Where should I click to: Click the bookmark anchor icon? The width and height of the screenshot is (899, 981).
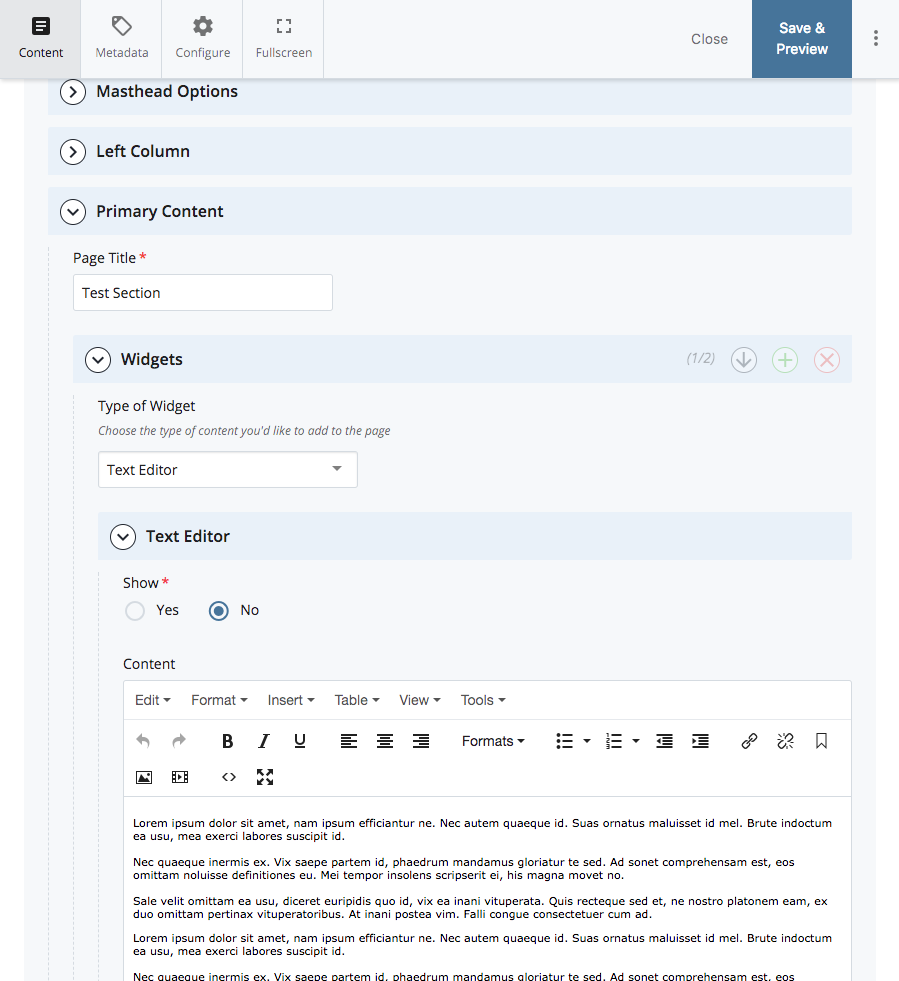point(821,741)
